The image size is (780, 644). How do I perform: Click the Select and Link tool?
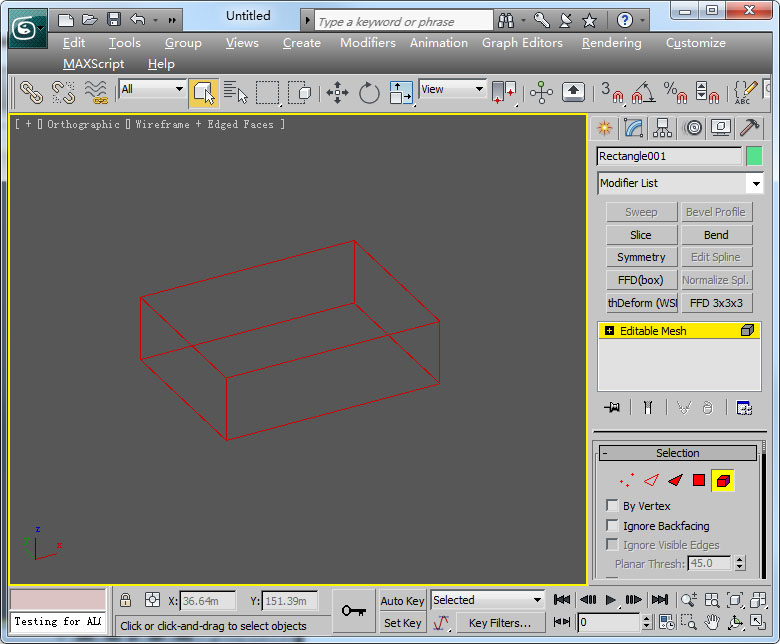pos(31,92)
